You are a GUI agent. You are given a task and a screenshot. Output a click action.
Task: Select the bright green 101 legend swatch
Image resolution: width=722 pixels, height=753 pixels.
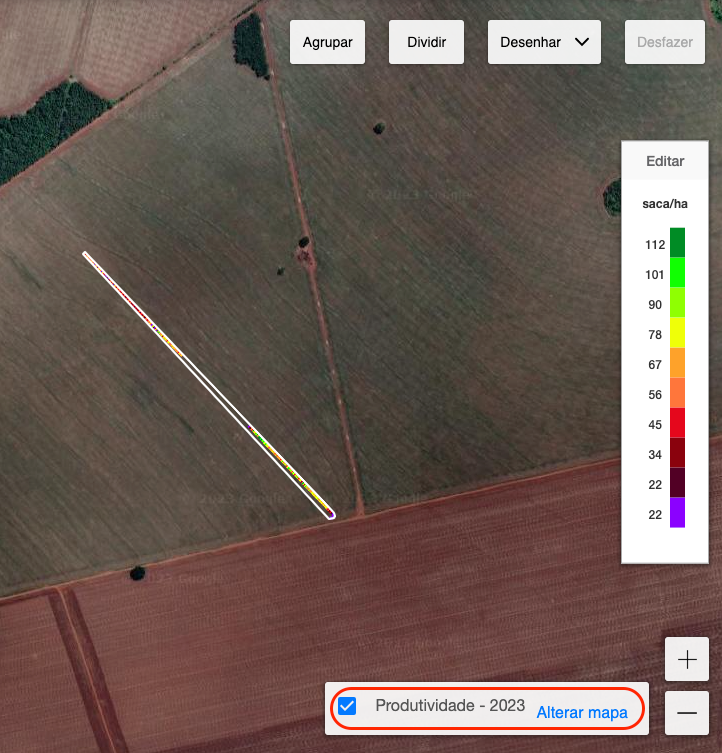point(677,273)
